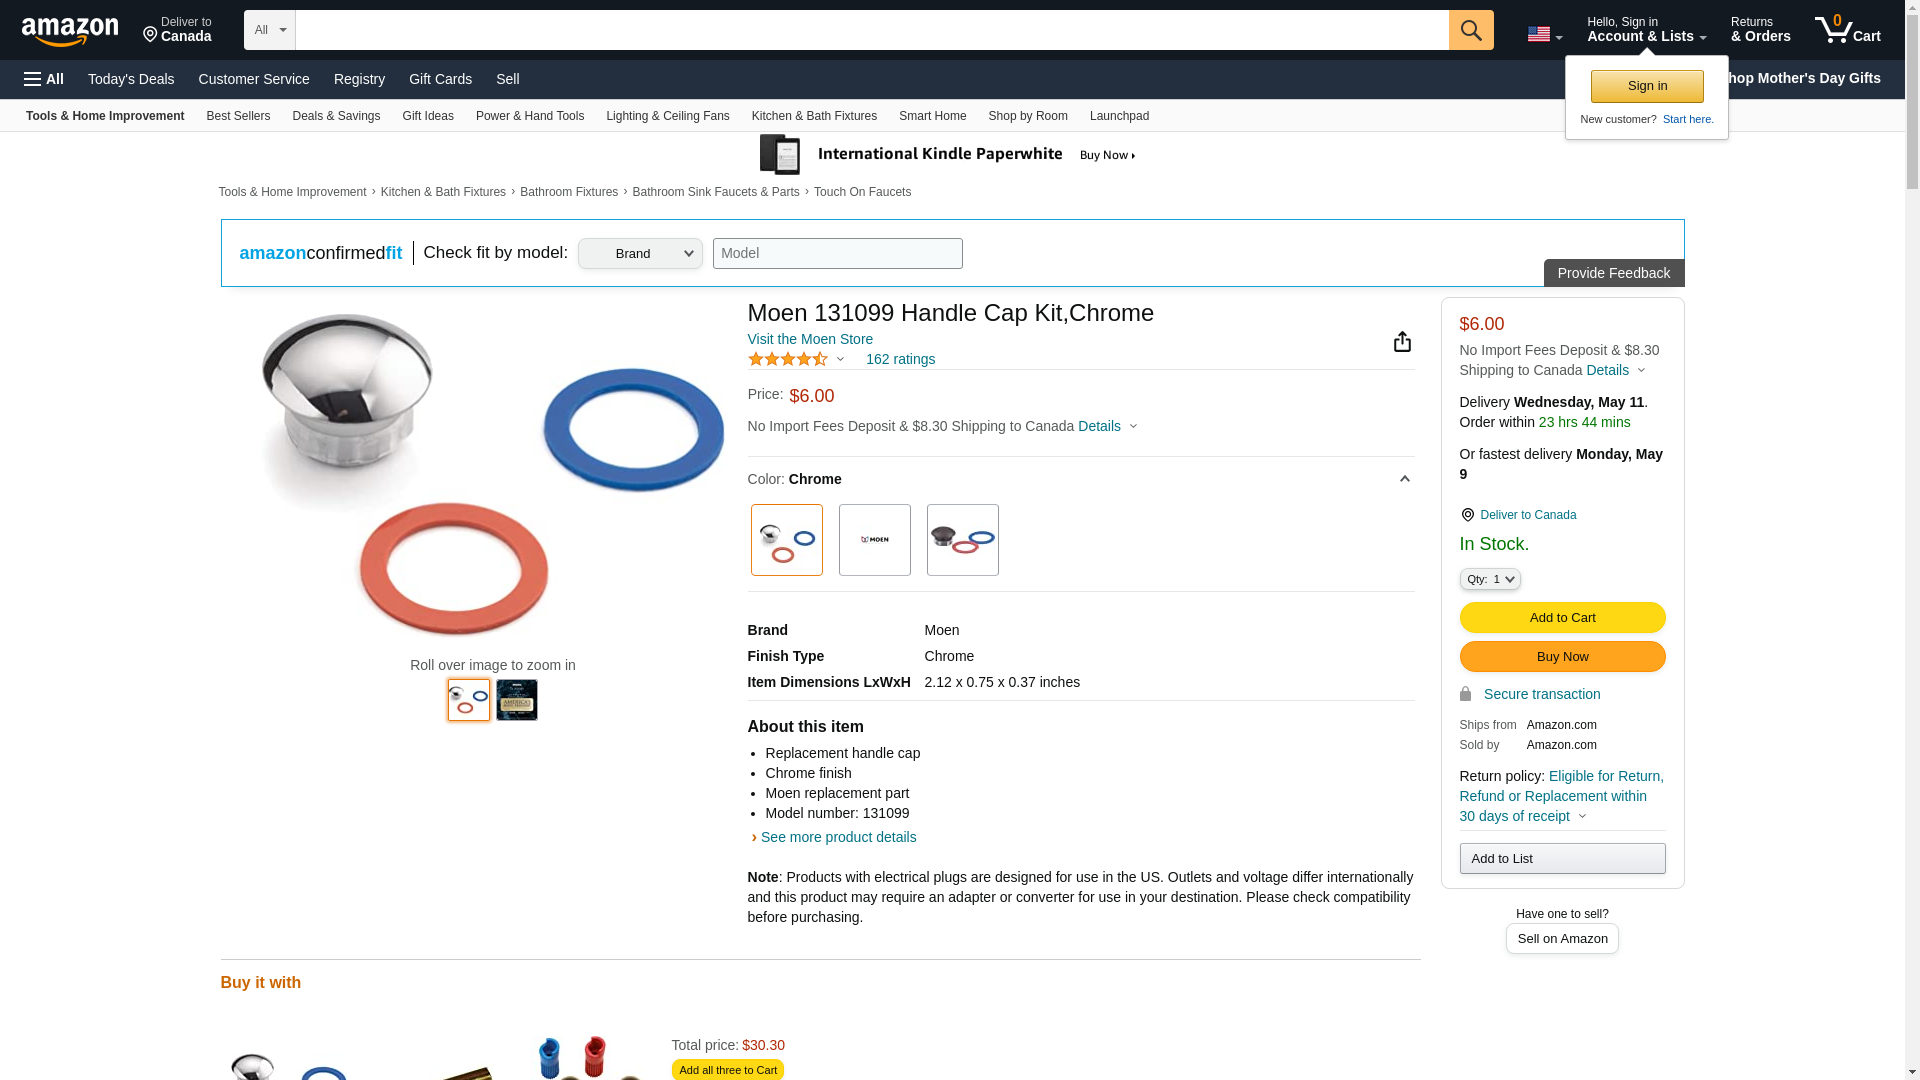Open the share icon for this product
1920x1080 pixels.
point(1402,342)
